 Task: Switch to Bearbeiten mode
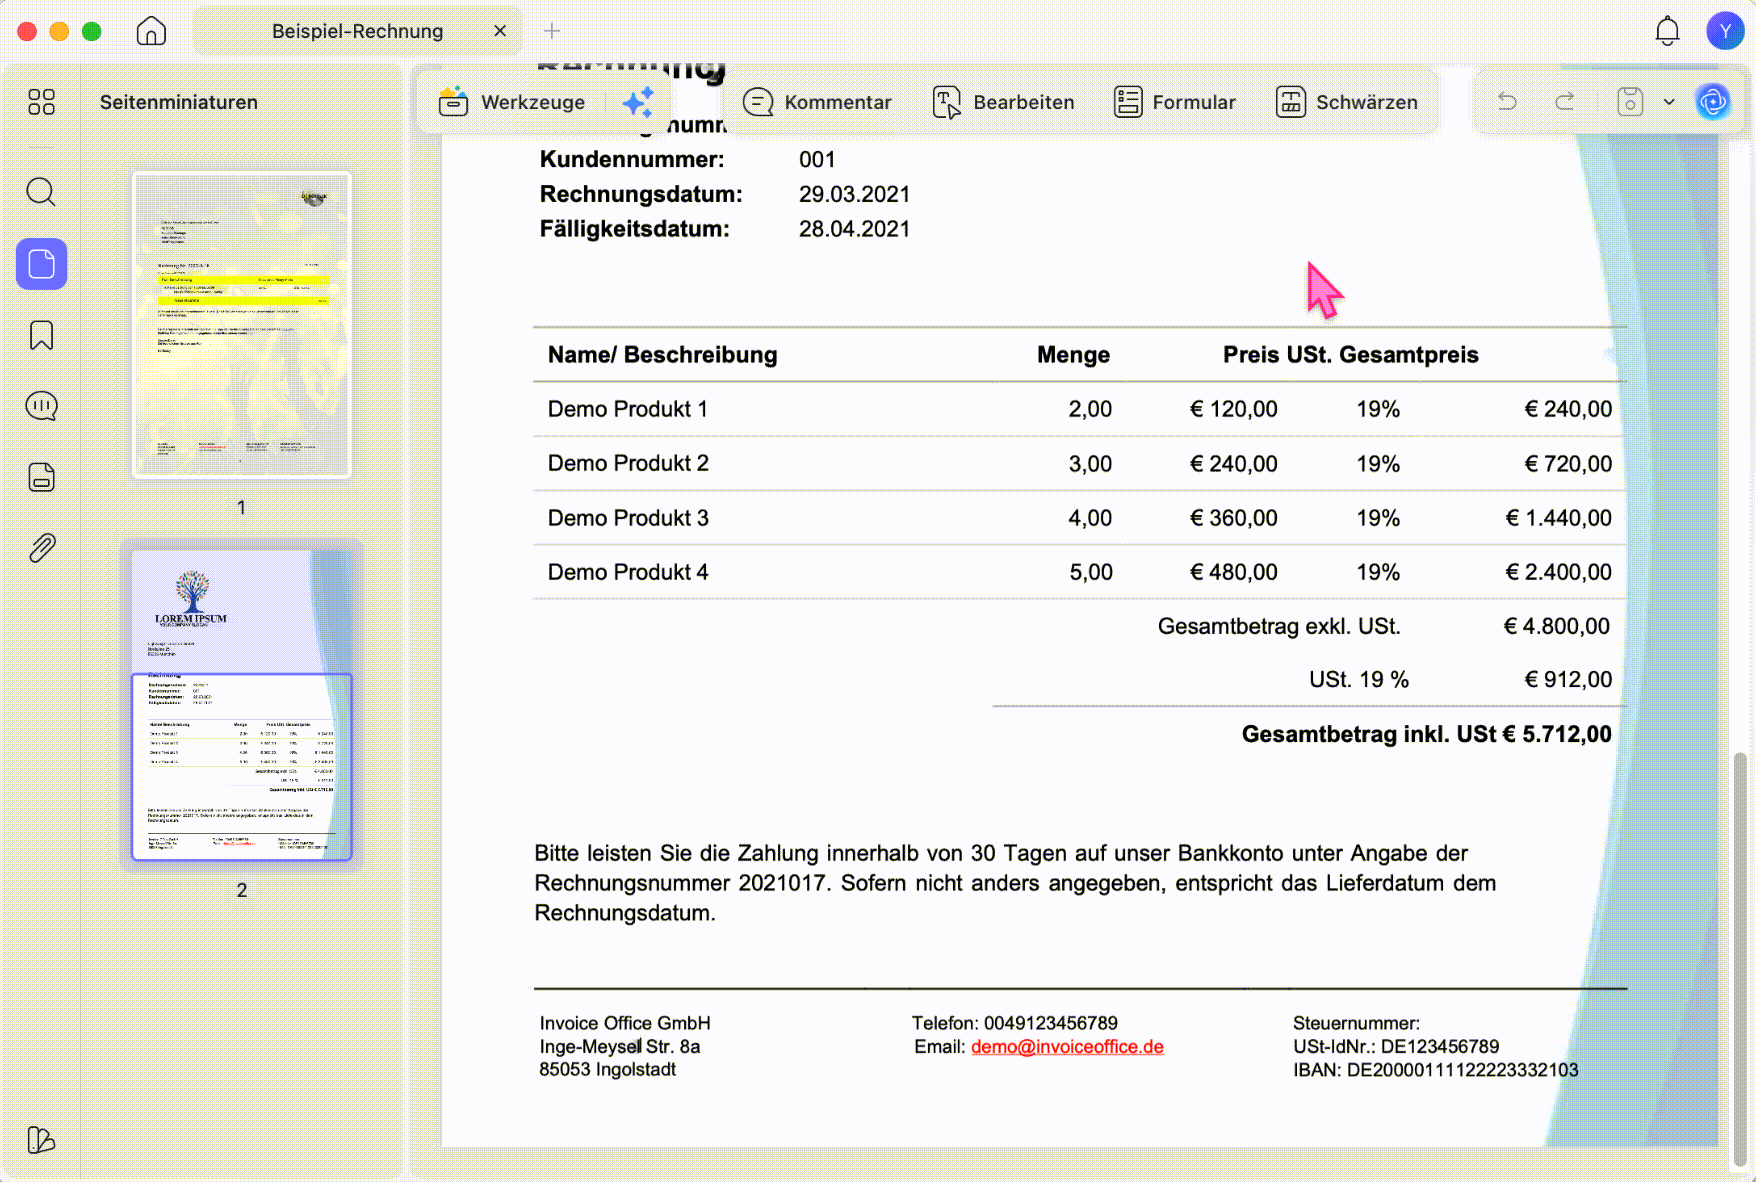click(1003, 102)
